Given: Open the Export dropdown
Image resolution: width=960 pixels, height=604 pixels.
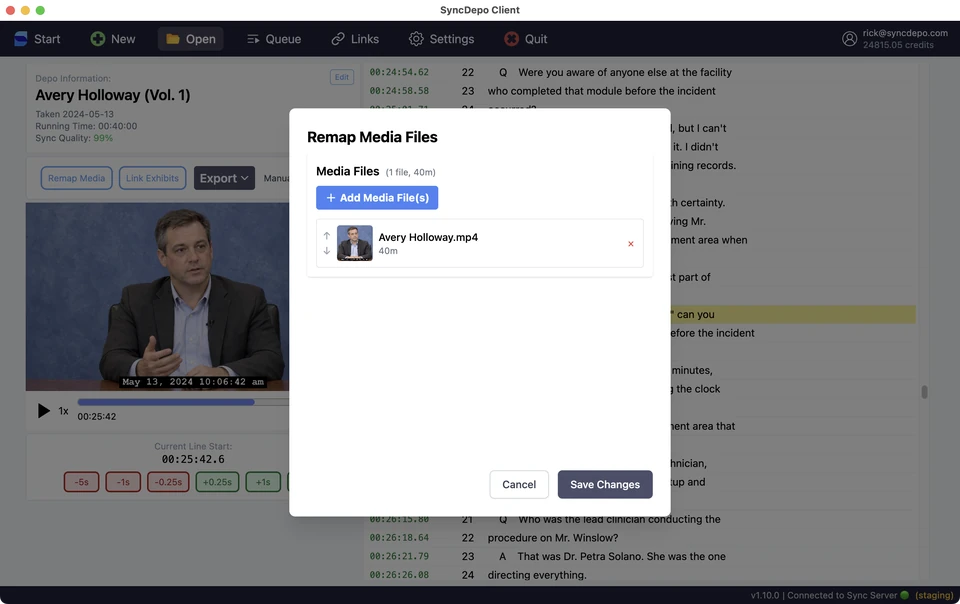Looking at the screenshot, I should coord(224,178).
